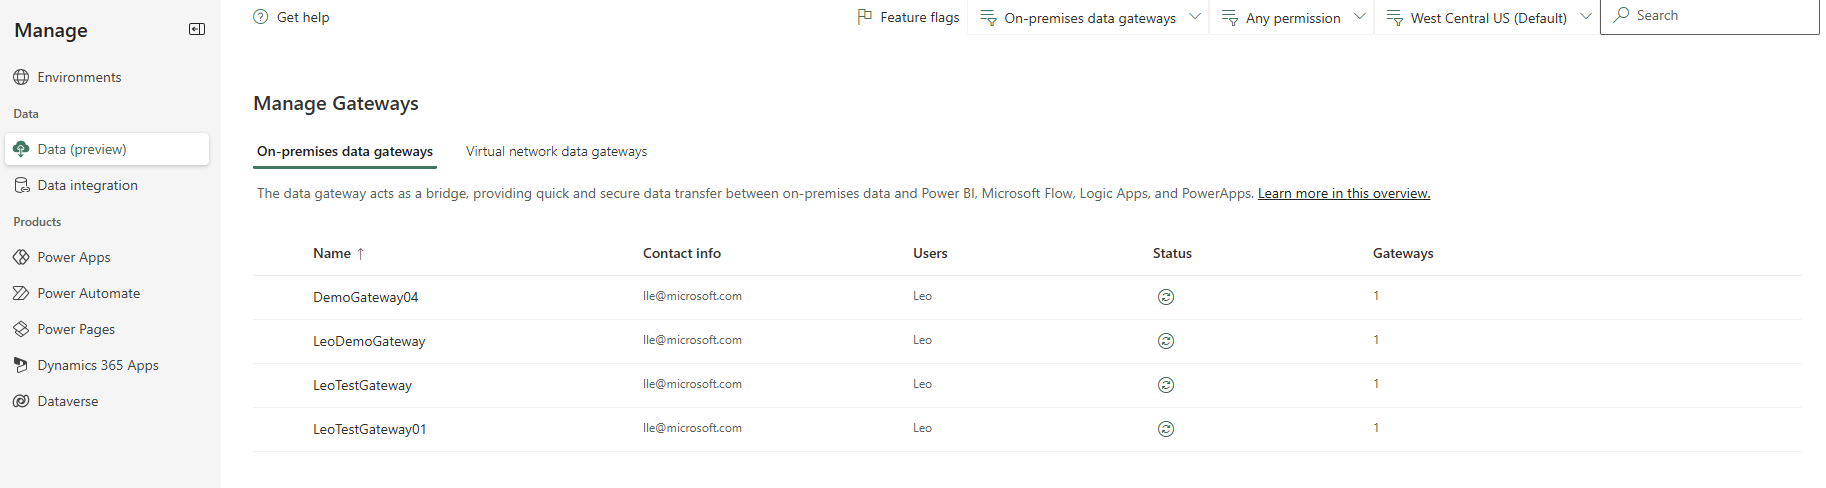This screenshot has width=1826, height=488.
Task: Click the Get help question icon
Action: [x=261, y=17]
